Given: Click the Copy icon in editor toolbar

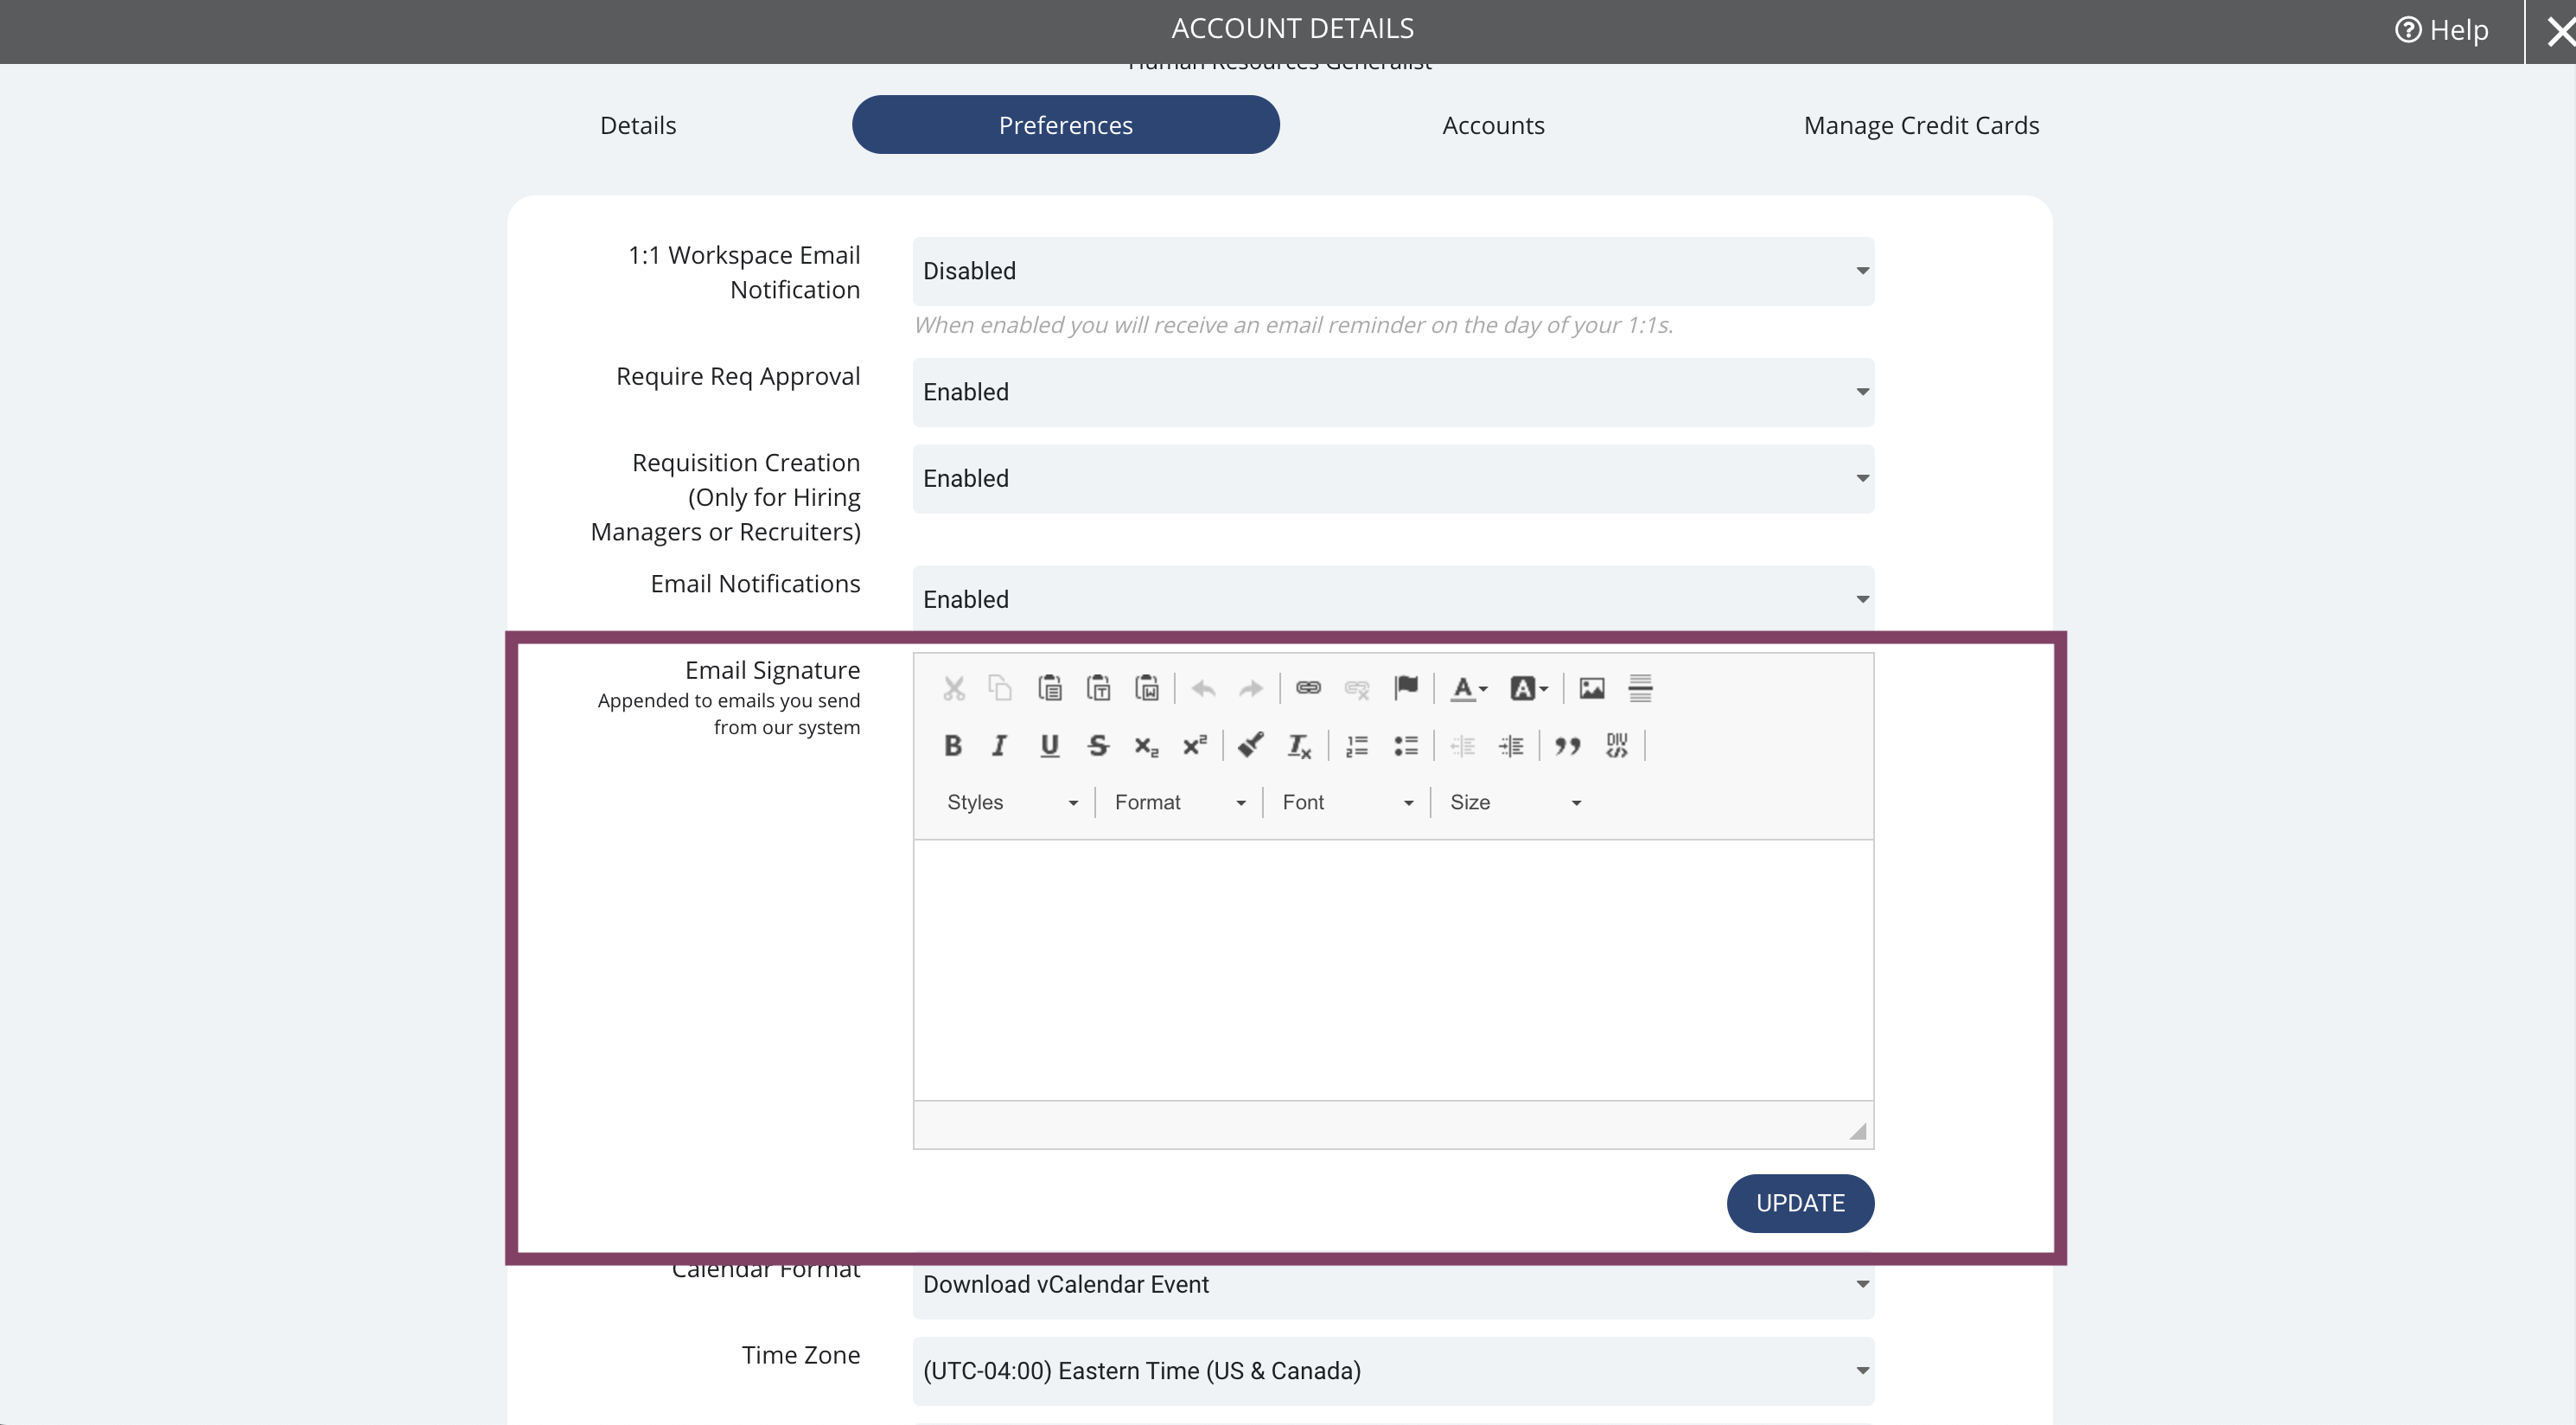Looking at the screenshot, I should point(1000,688).
